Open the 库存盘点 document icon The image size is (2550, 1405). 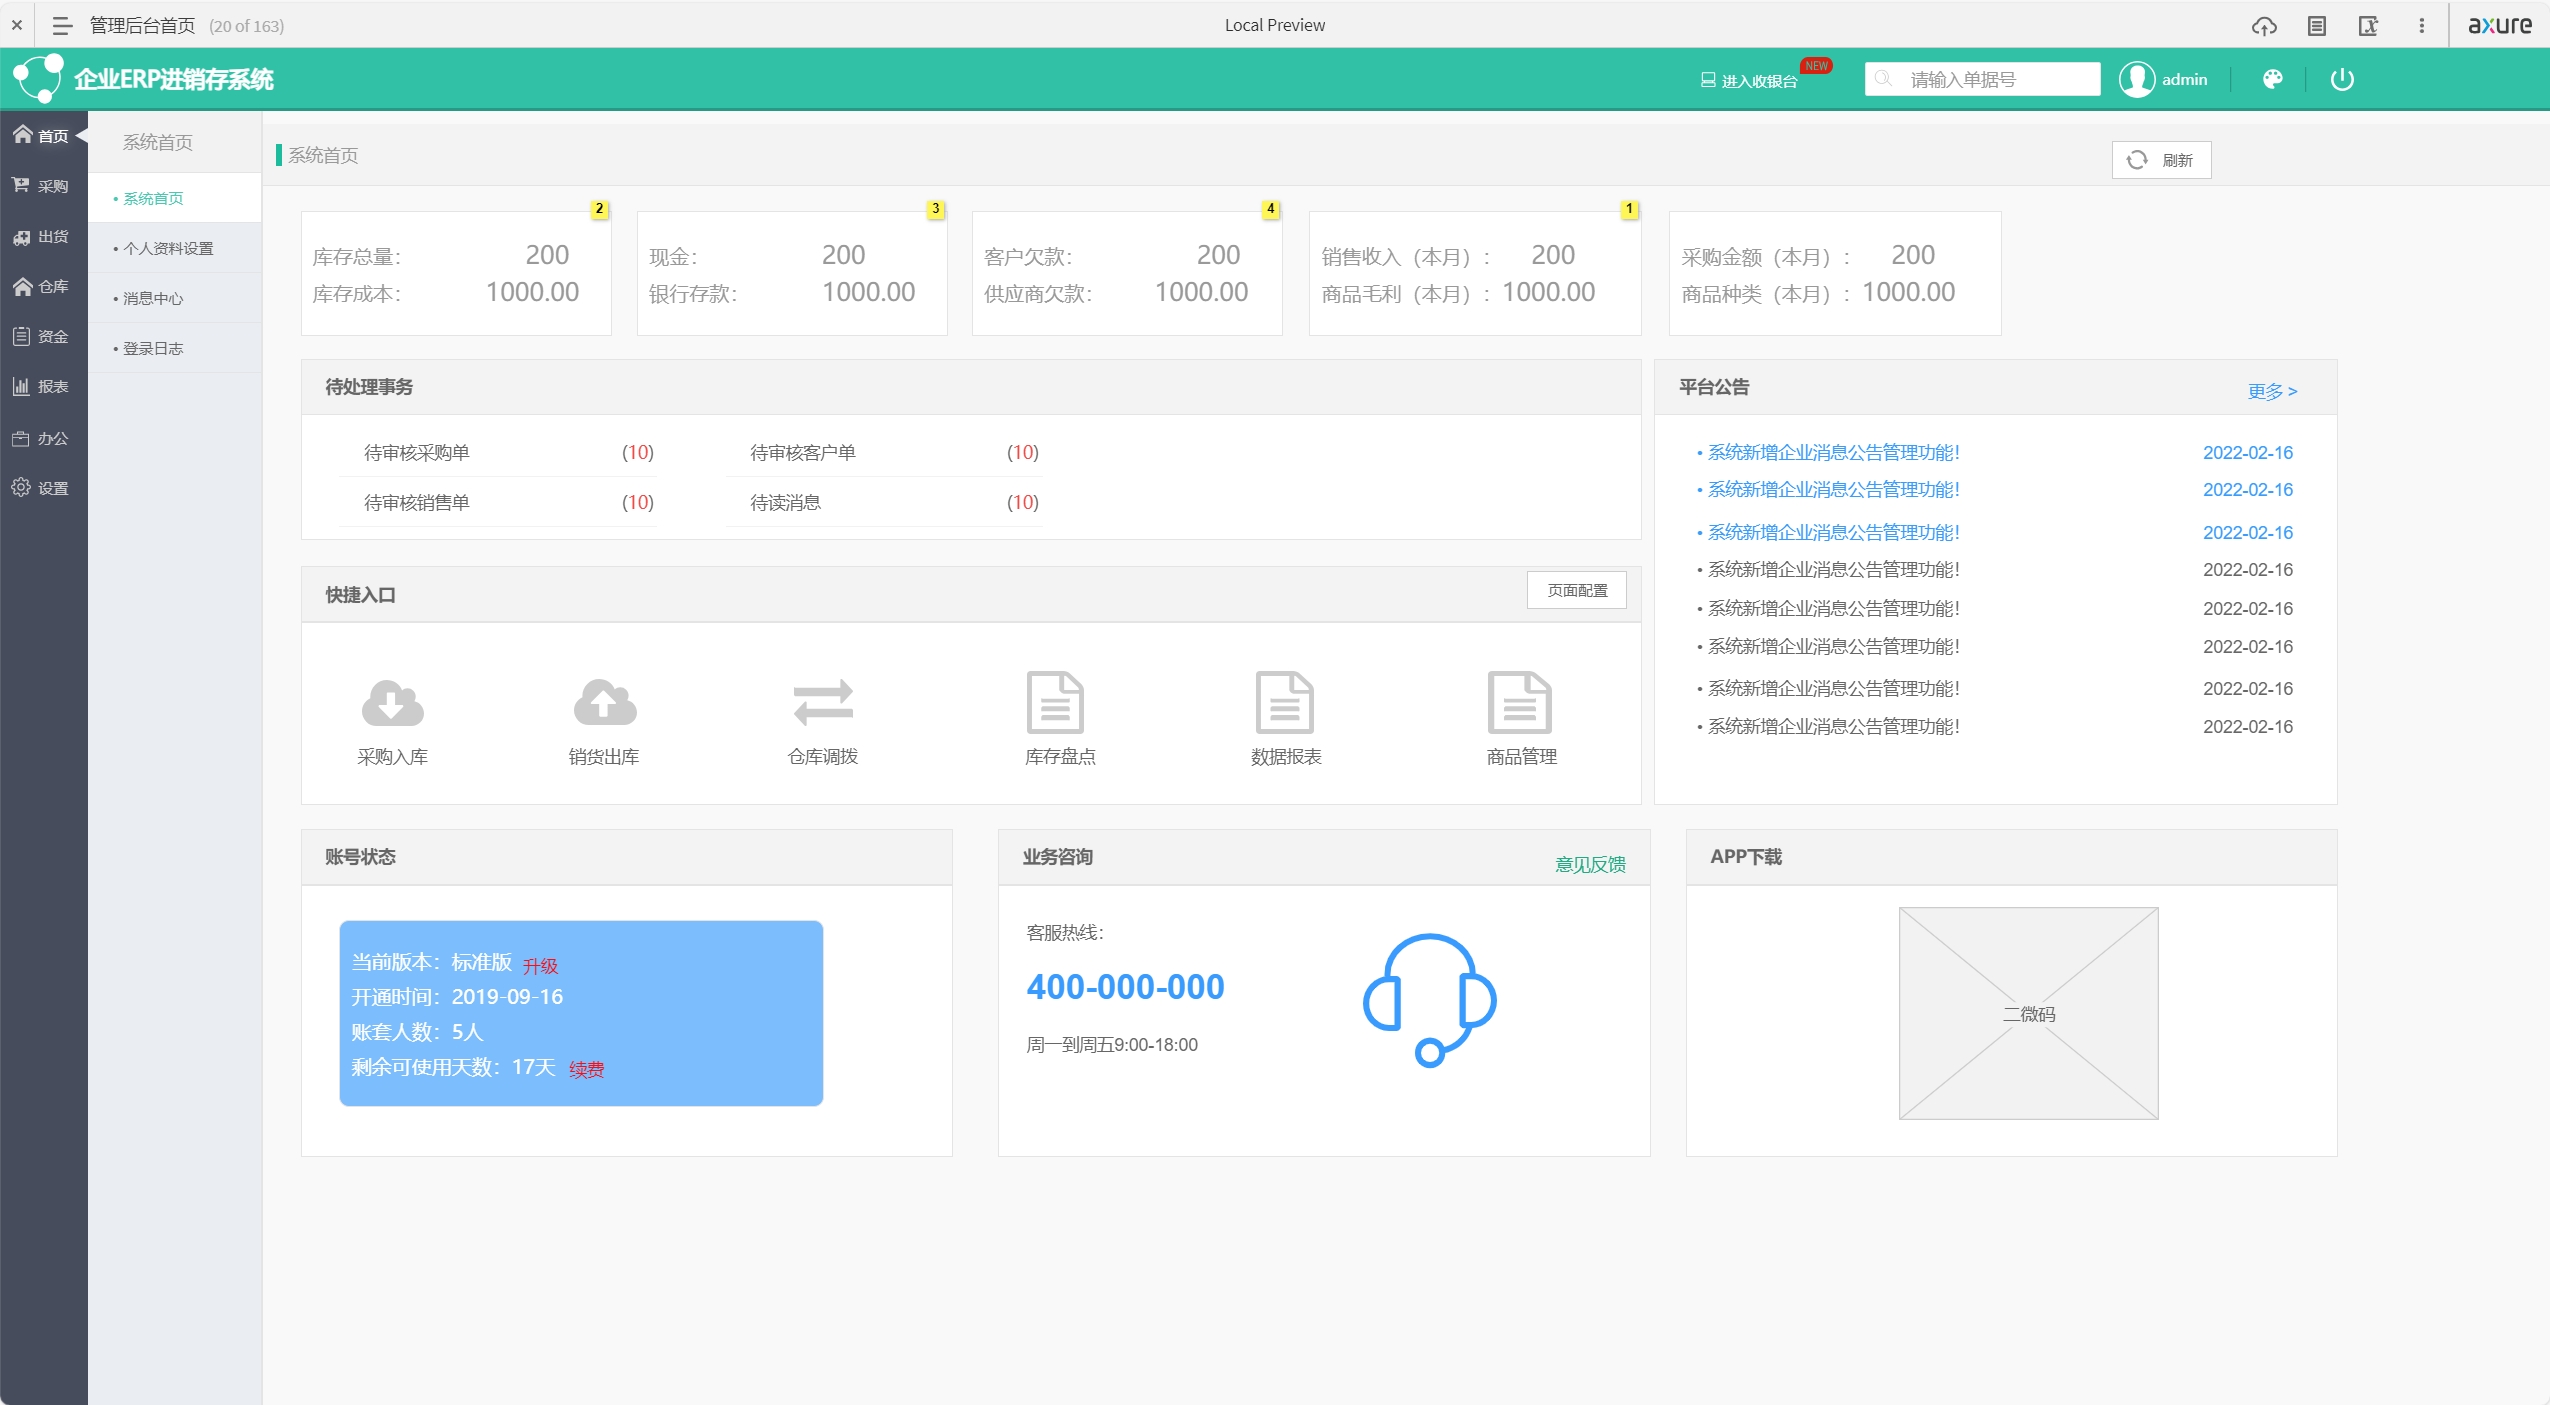[1056, 703]
